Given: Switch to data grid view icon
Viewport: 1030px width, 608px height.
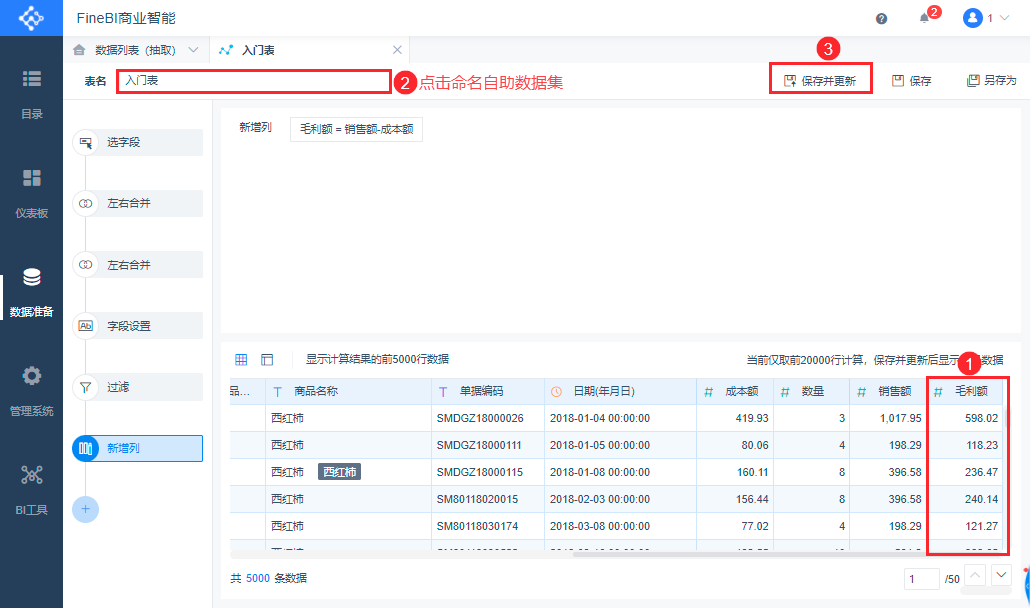Looking at the screenshot, I should (x=241, y=359).
